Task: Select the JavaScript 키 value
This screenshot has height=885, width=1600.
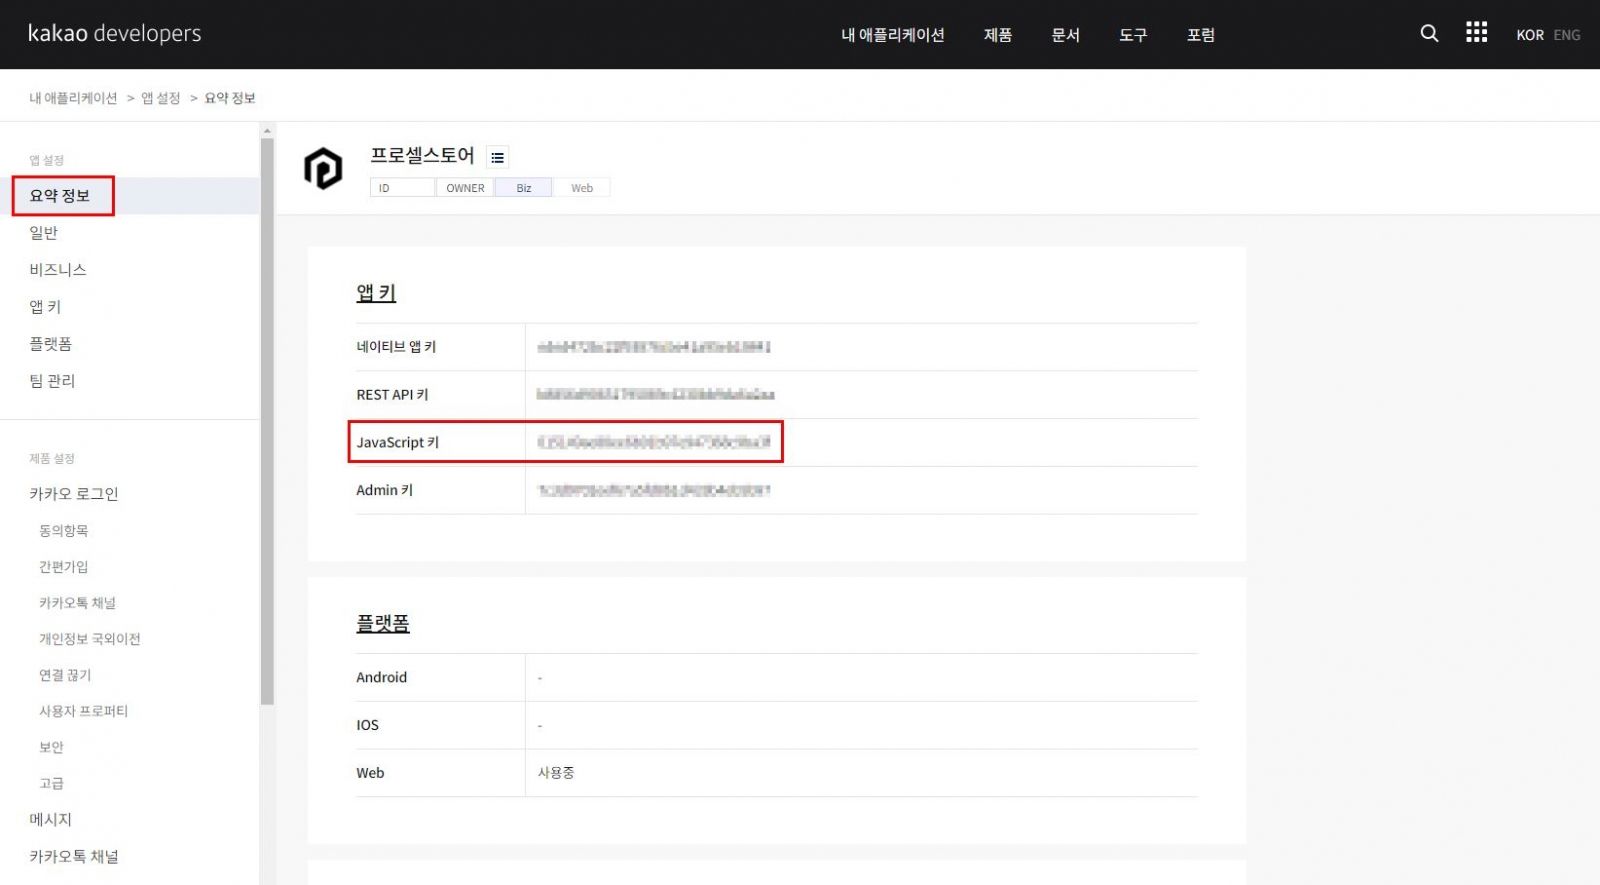Action: (654, 442)
